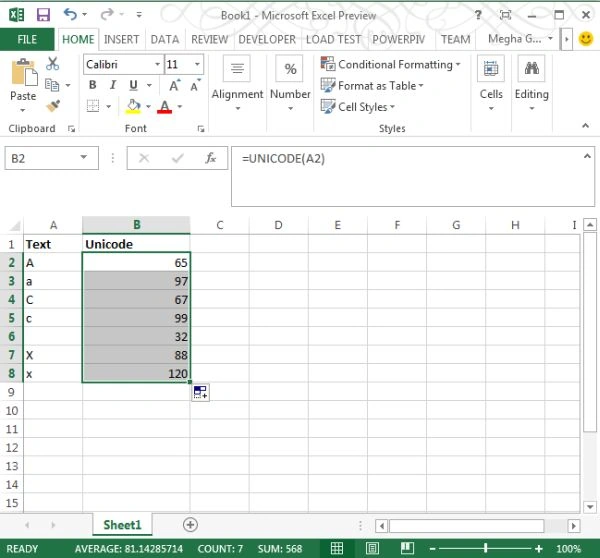The height and width of the screenshot is (558, 600).
Task: Undo the last action
Action: click(x=70, y=15)
